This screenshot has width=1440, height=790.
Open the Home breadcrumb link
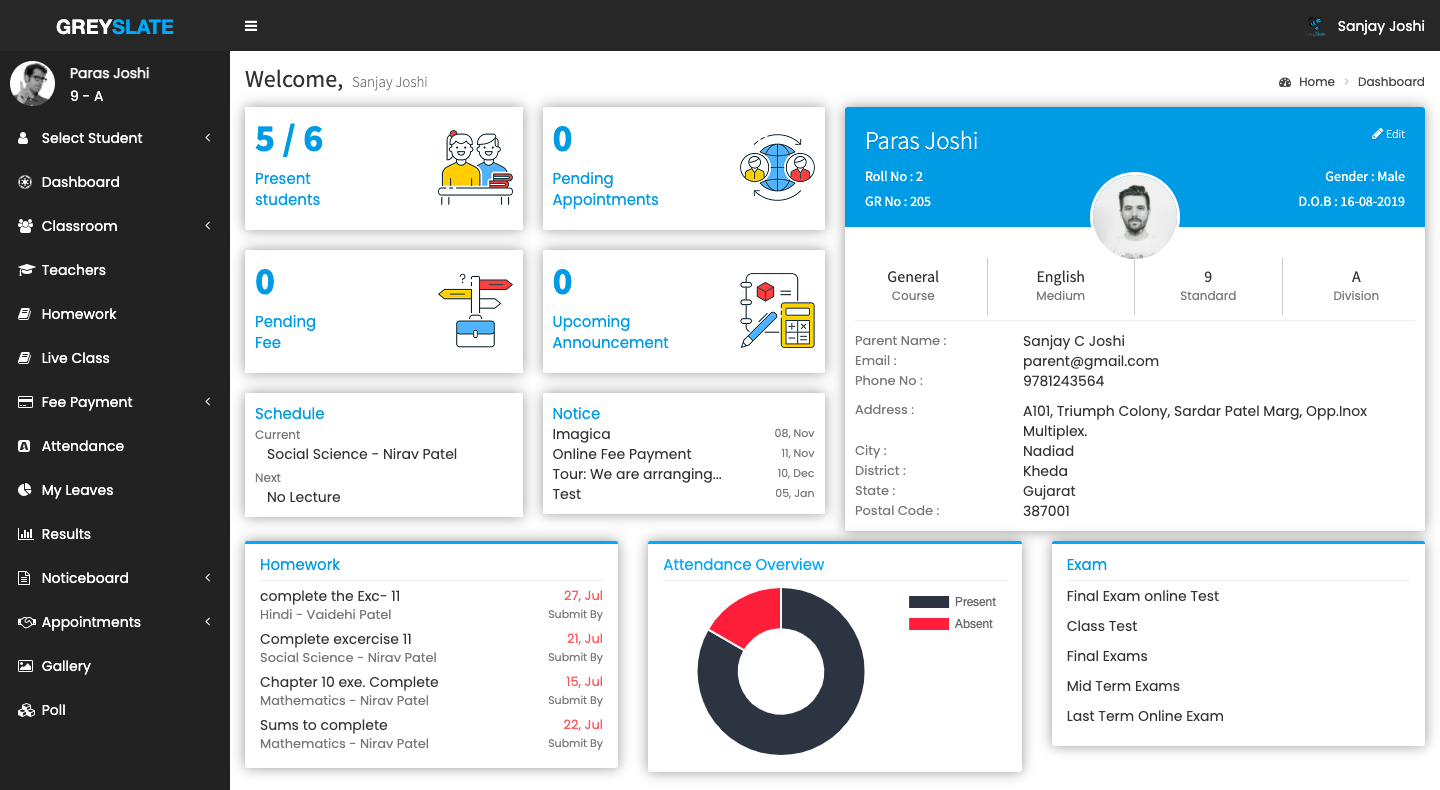click(x=1316, y=82)
